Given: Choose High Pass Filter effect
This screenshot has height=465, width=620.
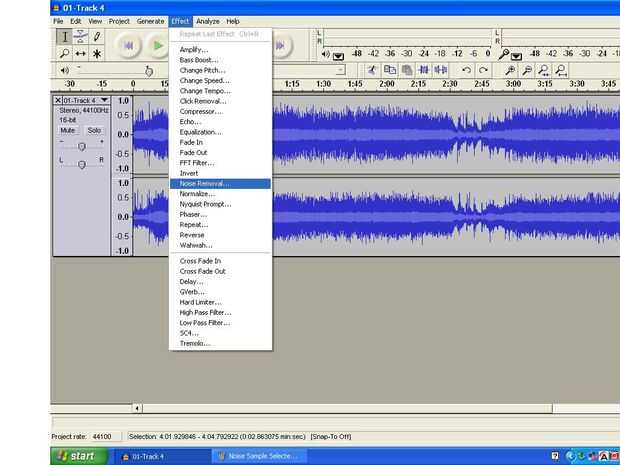Looking at the screenshot, I should (x=220, y=312).
